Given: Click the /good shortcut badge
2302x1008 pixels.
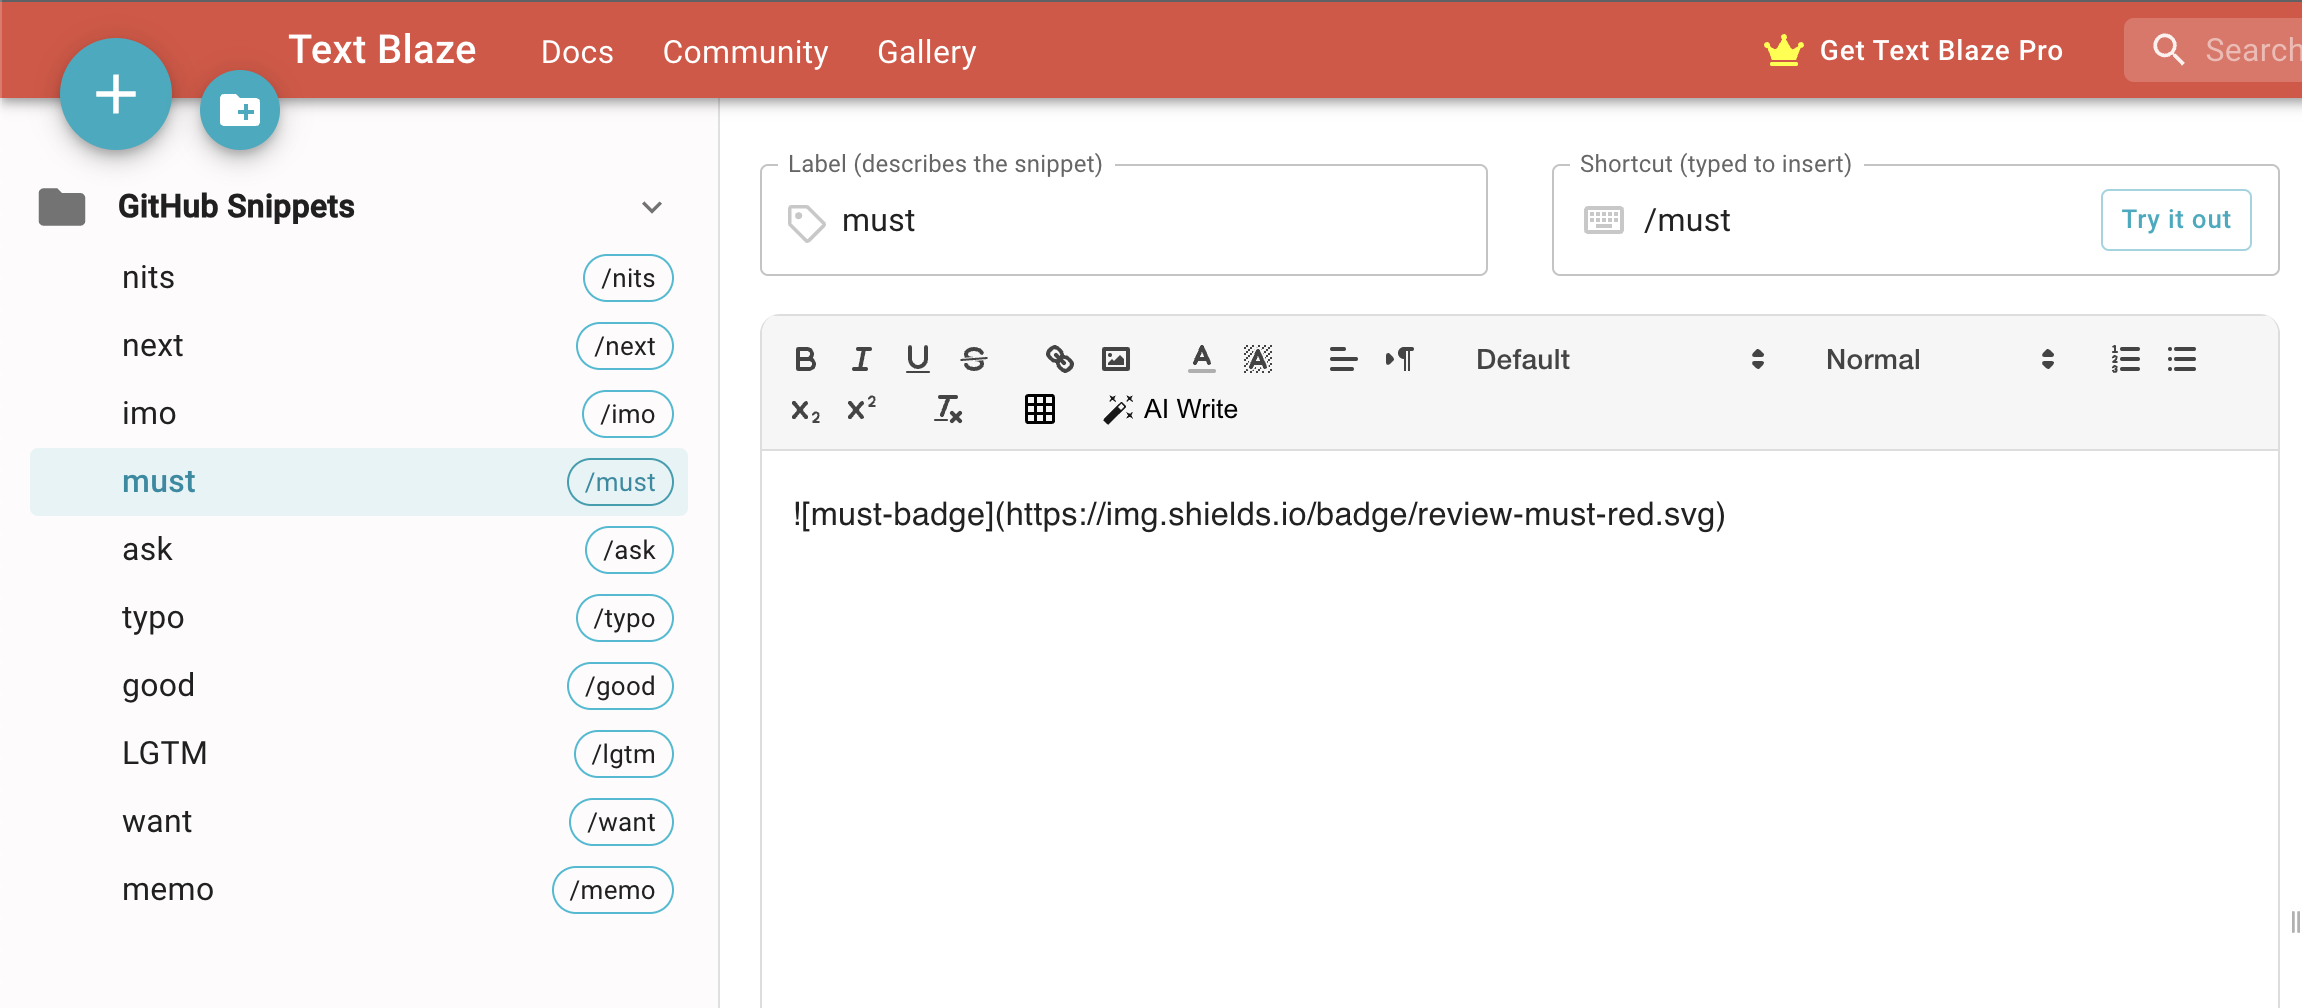Looking at the screenshot, I should [621, 686].
